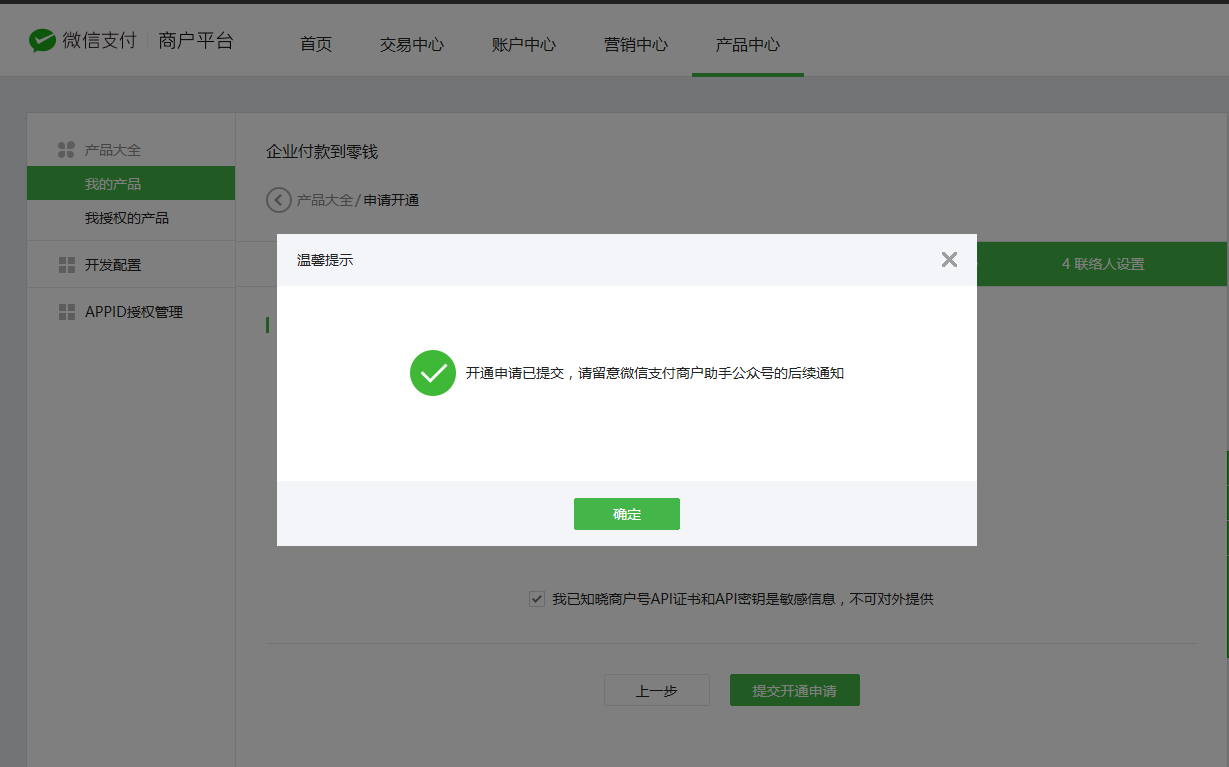Click the back arrow circle icon
Viewport: 1229px width, 767px height.
click(x=279, y=200)
